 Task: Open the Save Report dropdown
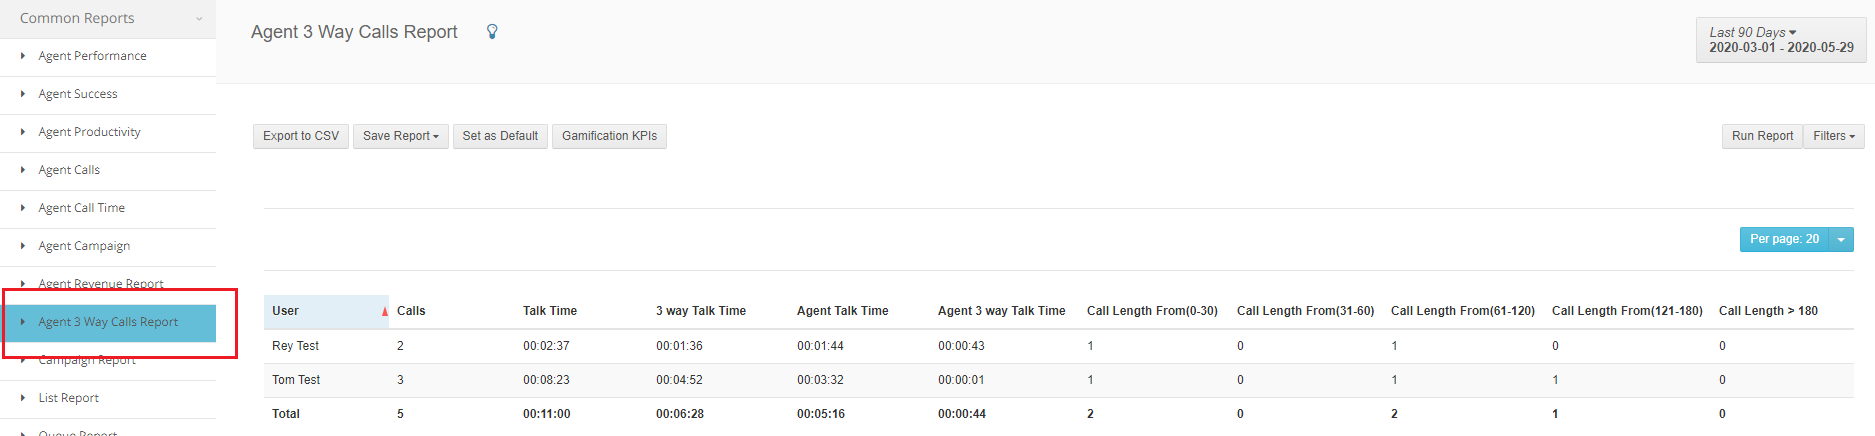[401, 136]
